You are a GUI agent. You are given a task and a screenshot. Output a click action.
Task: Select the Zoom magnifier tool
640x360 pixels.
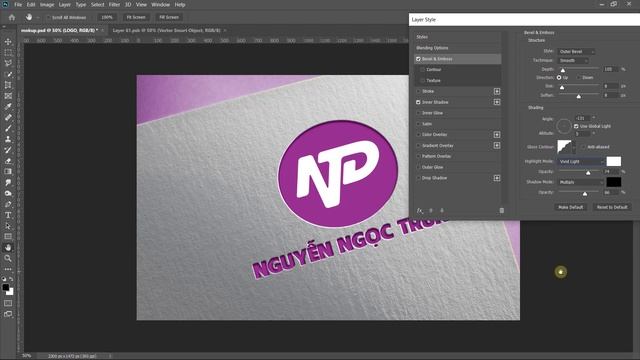[8, 258]
